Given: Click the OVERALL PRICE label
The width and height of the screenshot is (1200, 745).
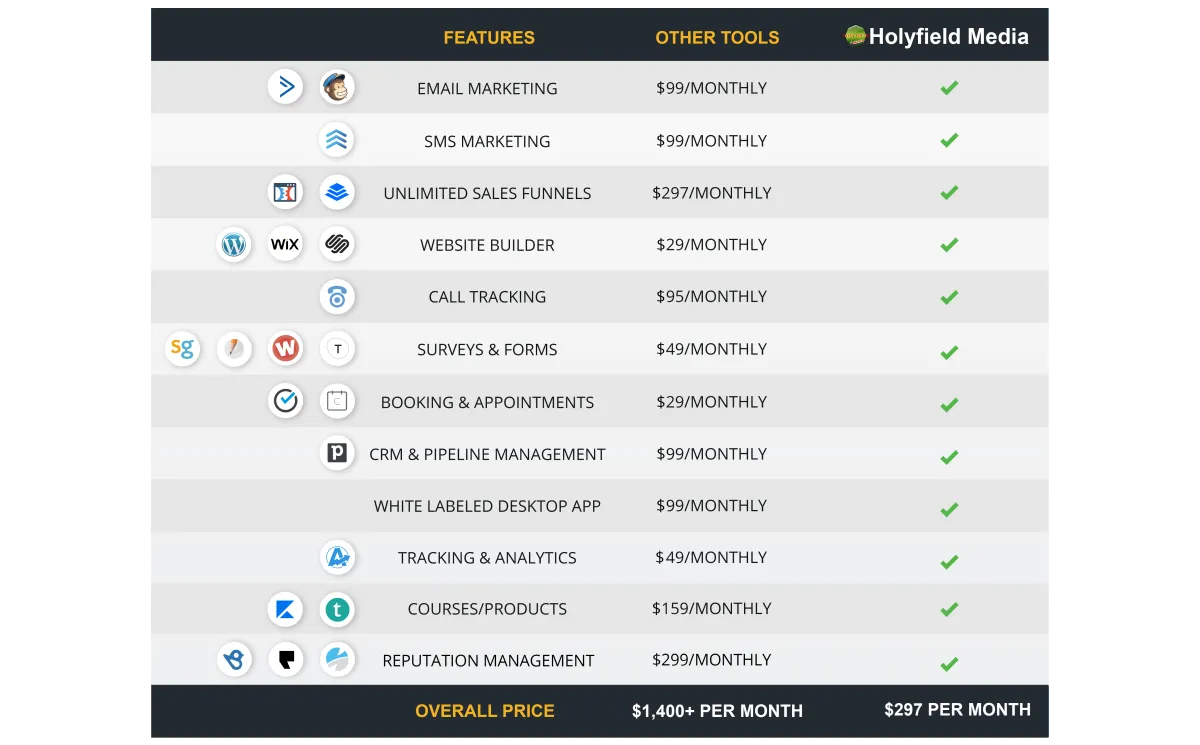Looking at the screenshot, I should coord(485,711).
